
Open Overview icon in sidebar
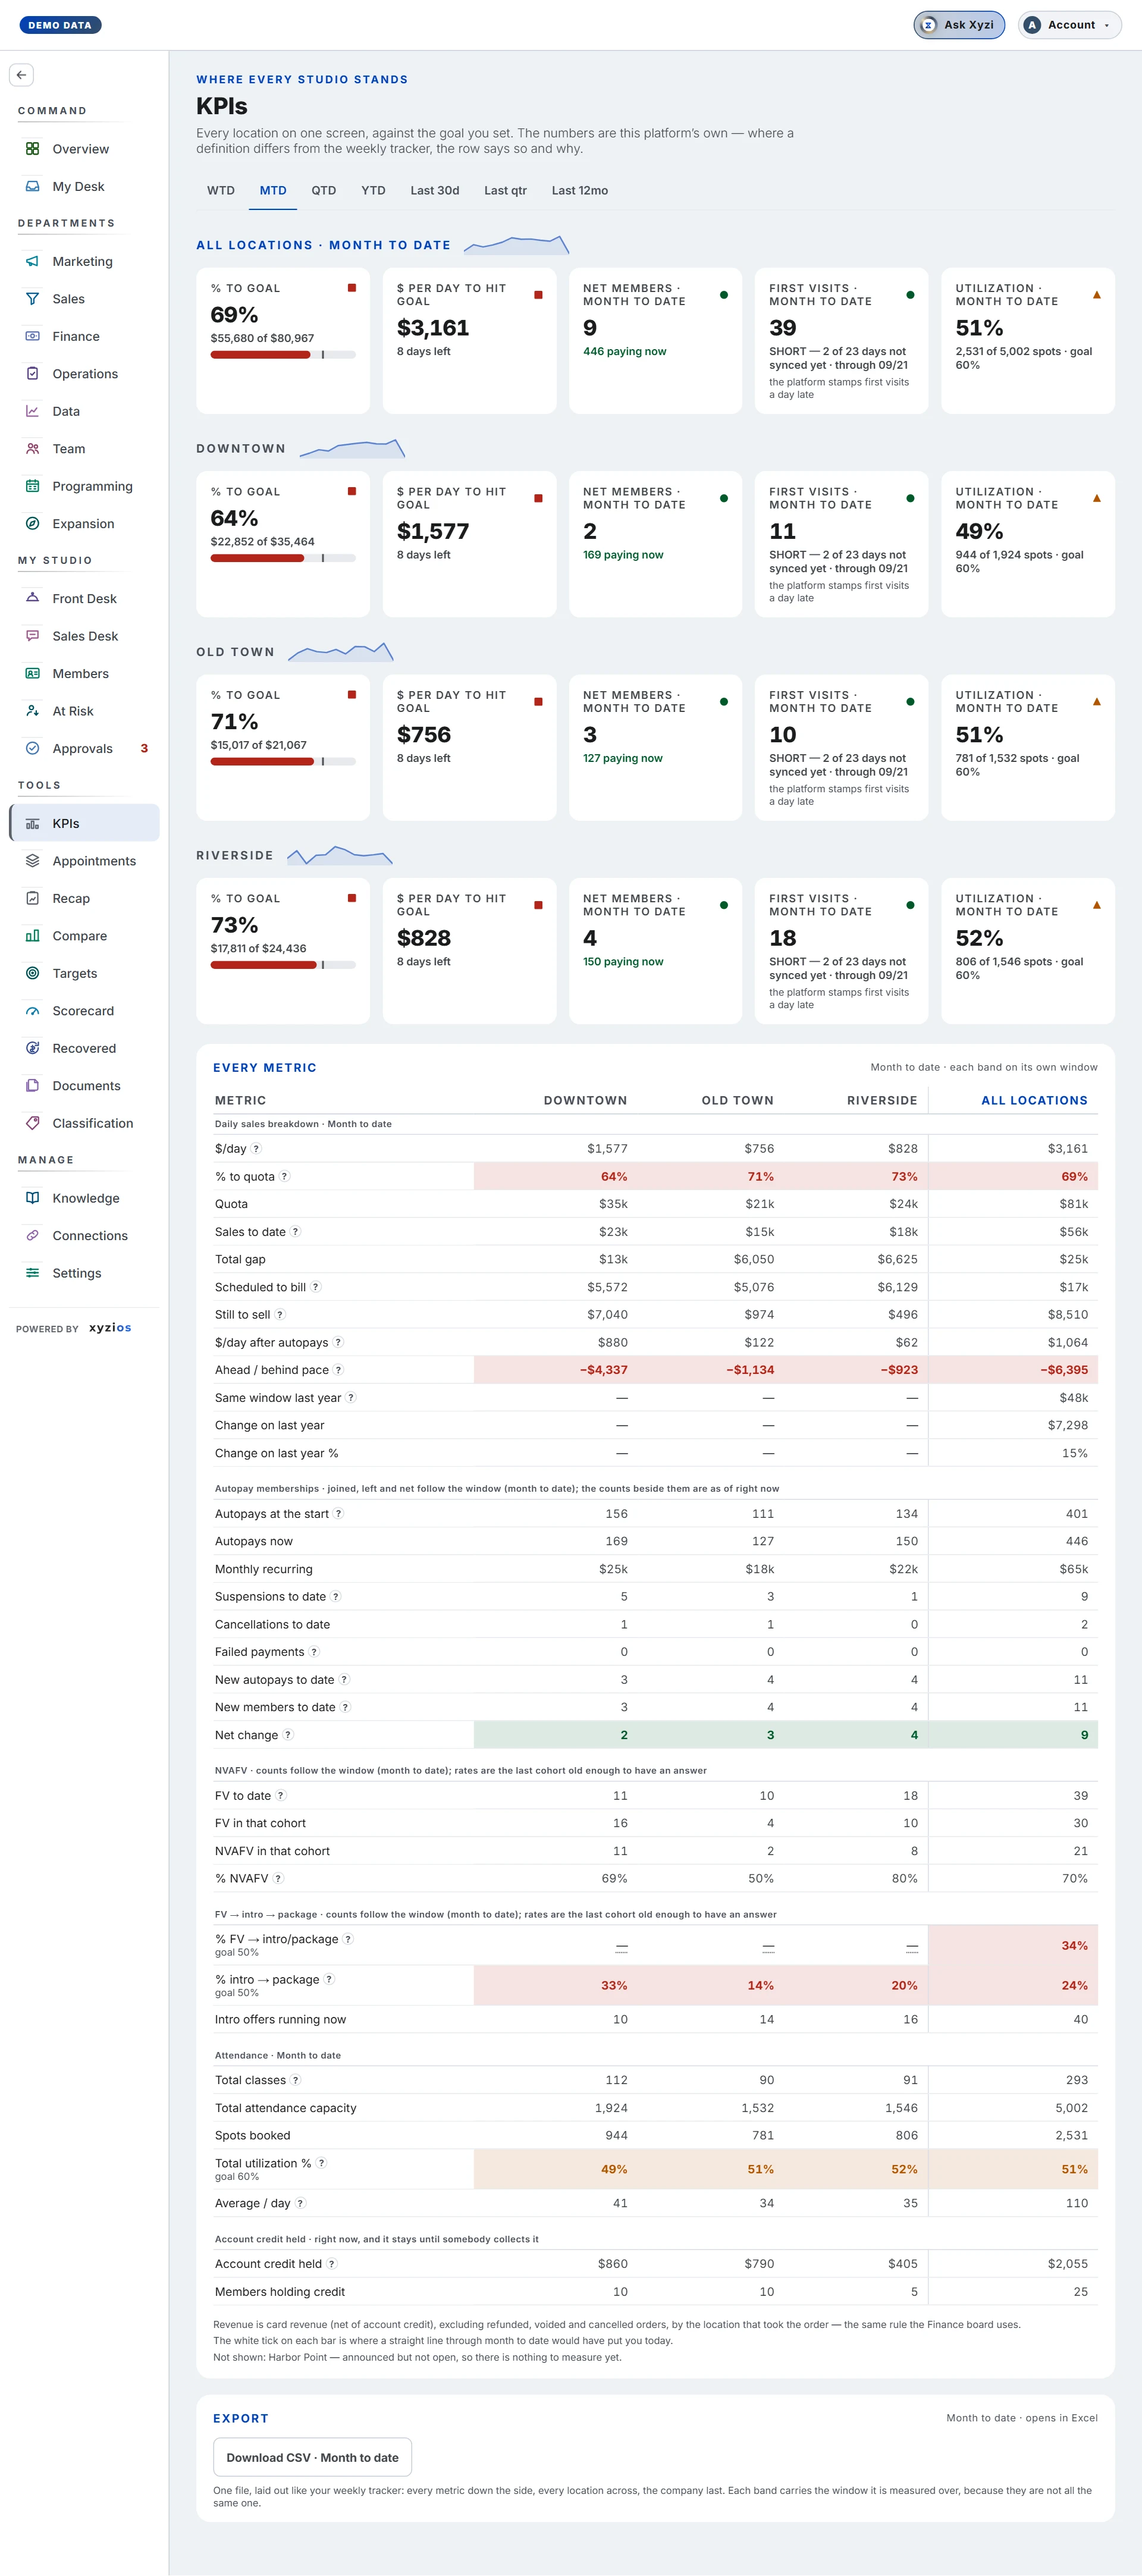click(x=32, y=149)
